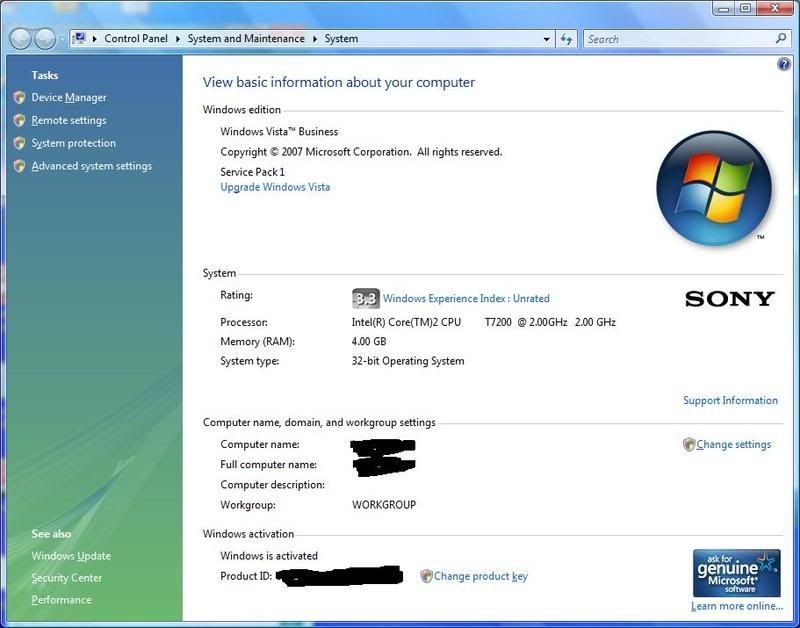Click the refresh arrows in the address bar
Image resolution: width=800 pixels, height=628 pixels.
566,38
